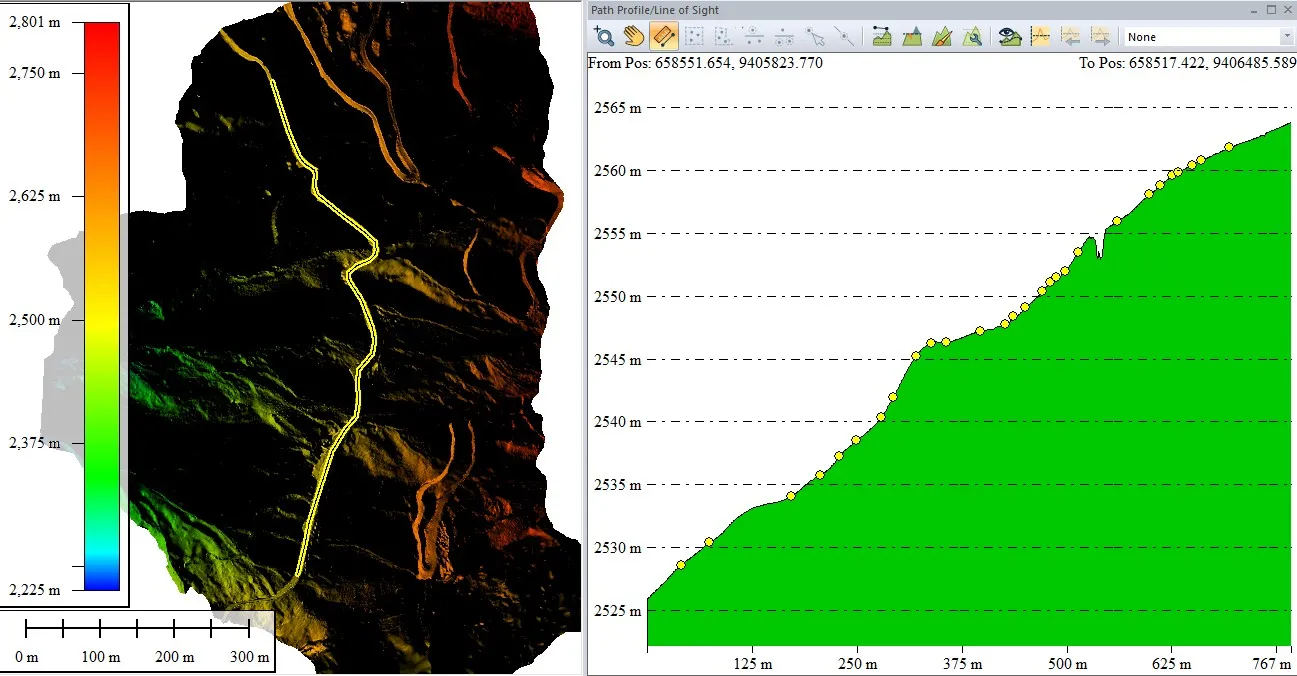
Task: Click the terrain icon with red peak marker
Action: tap(911, 37)
